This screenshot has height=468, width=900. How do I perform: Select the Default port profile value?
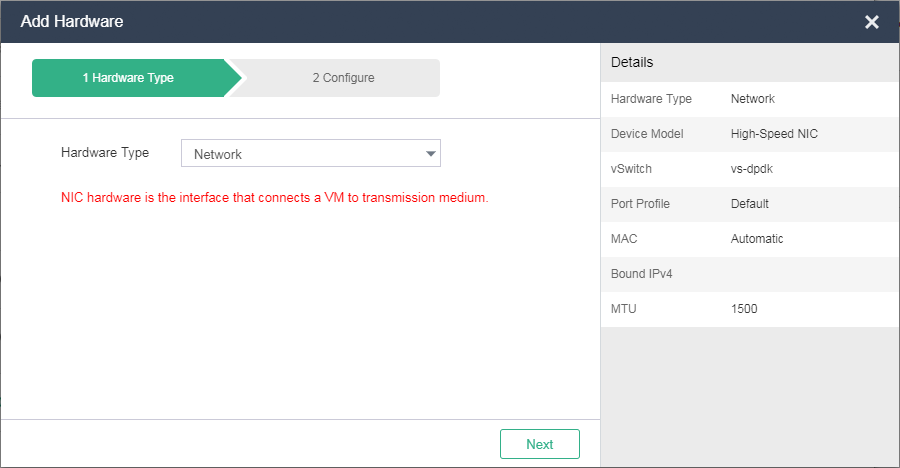click(x=750, y=204)
